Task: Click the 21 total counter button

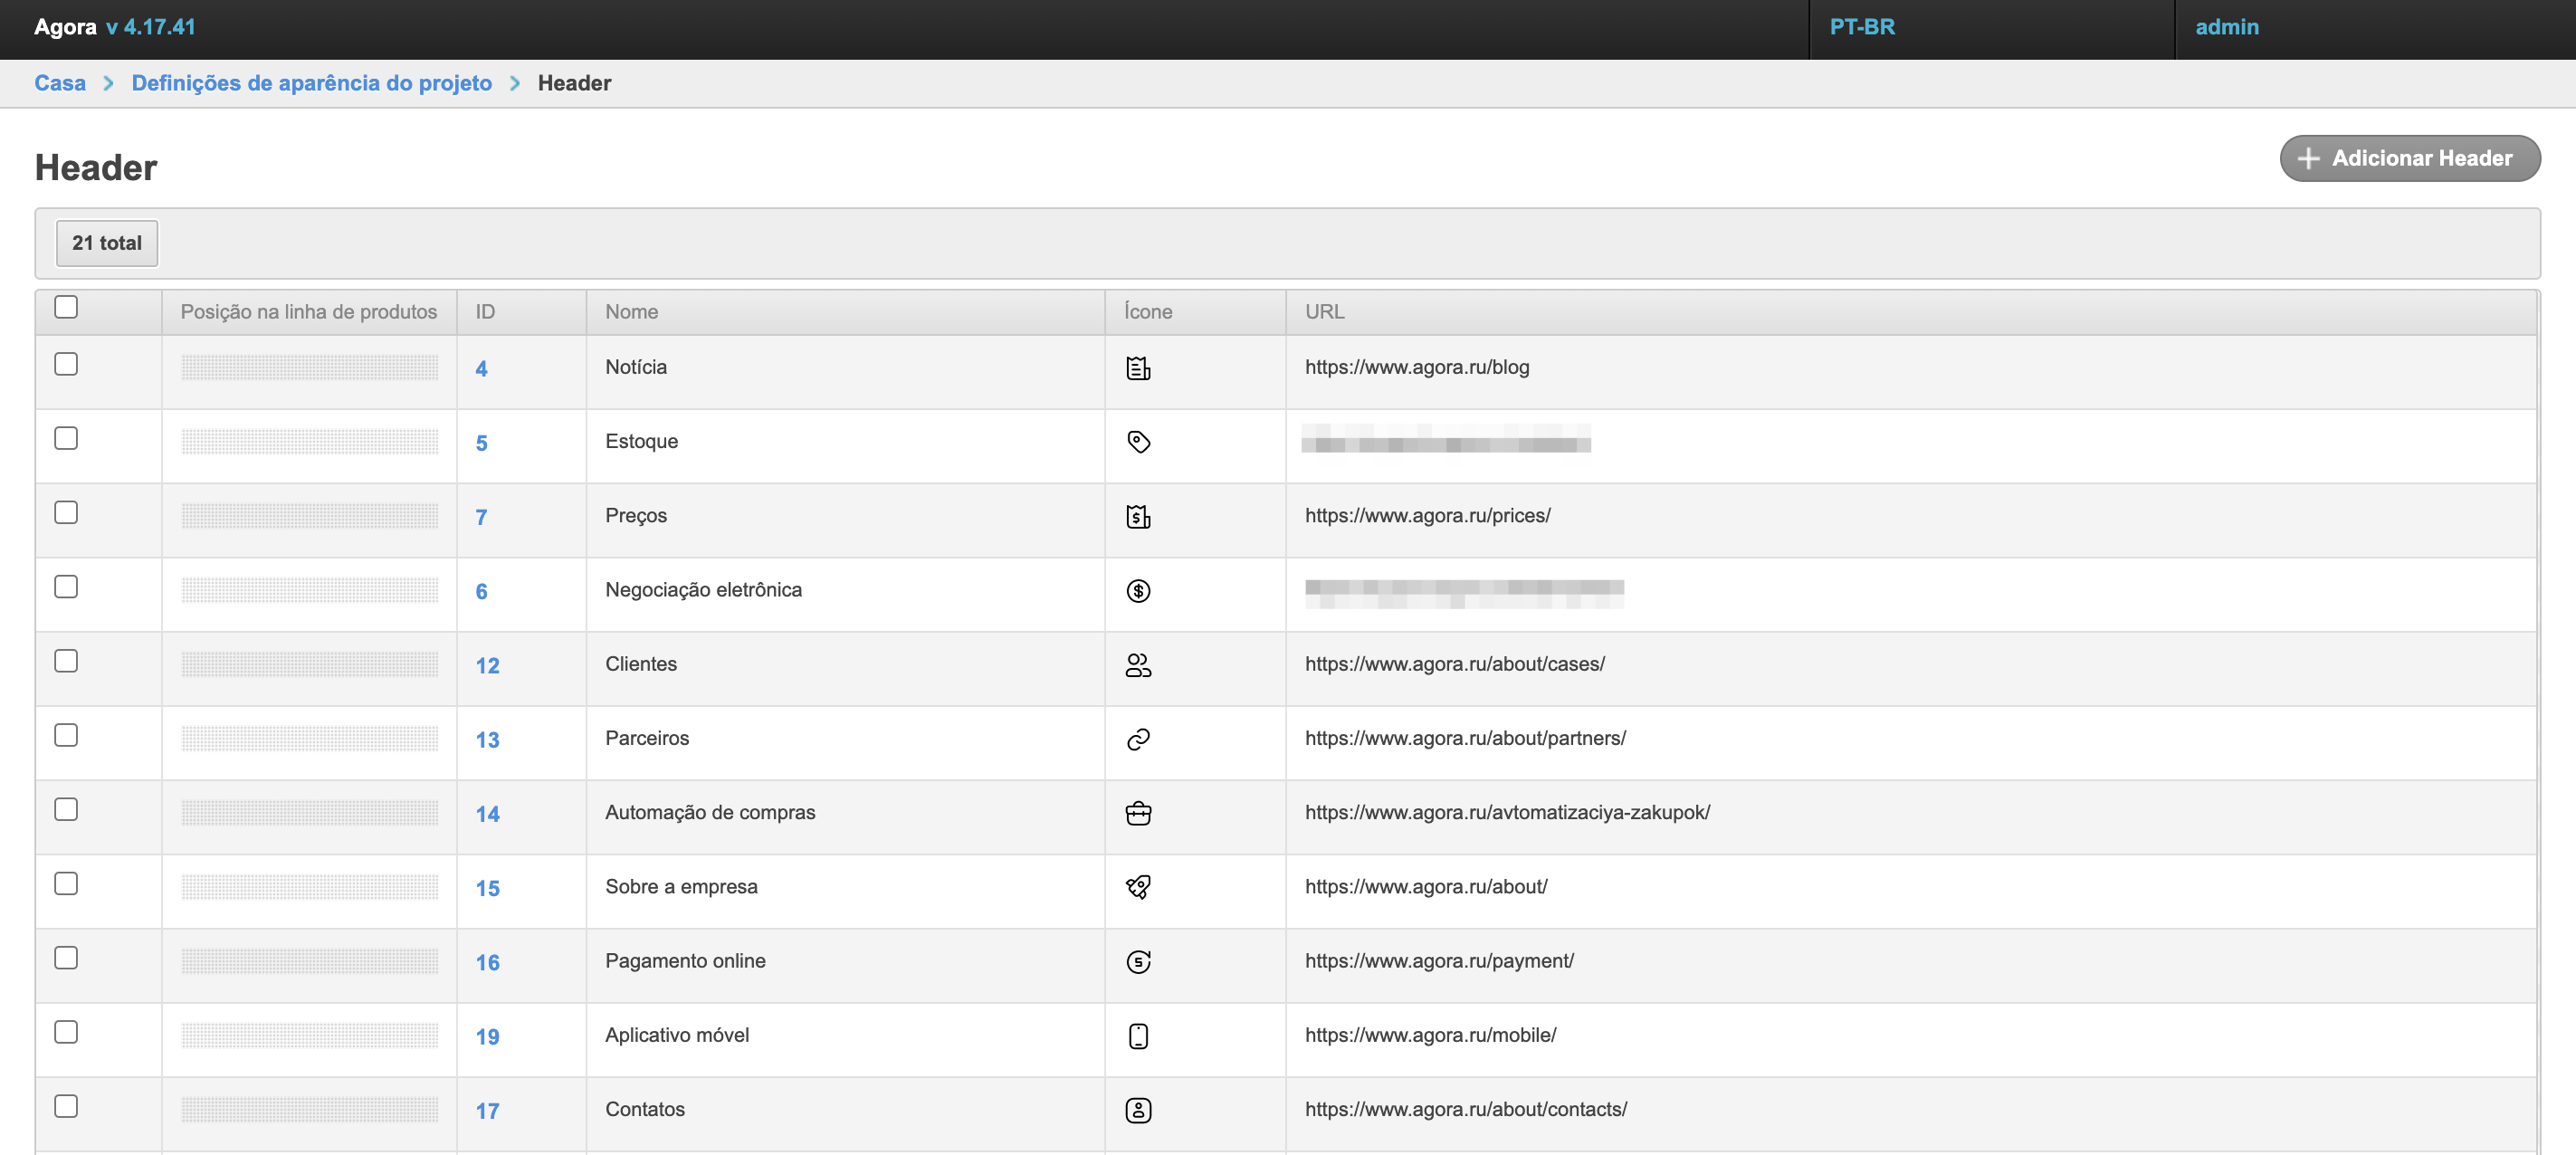Action: click(107, 243)
